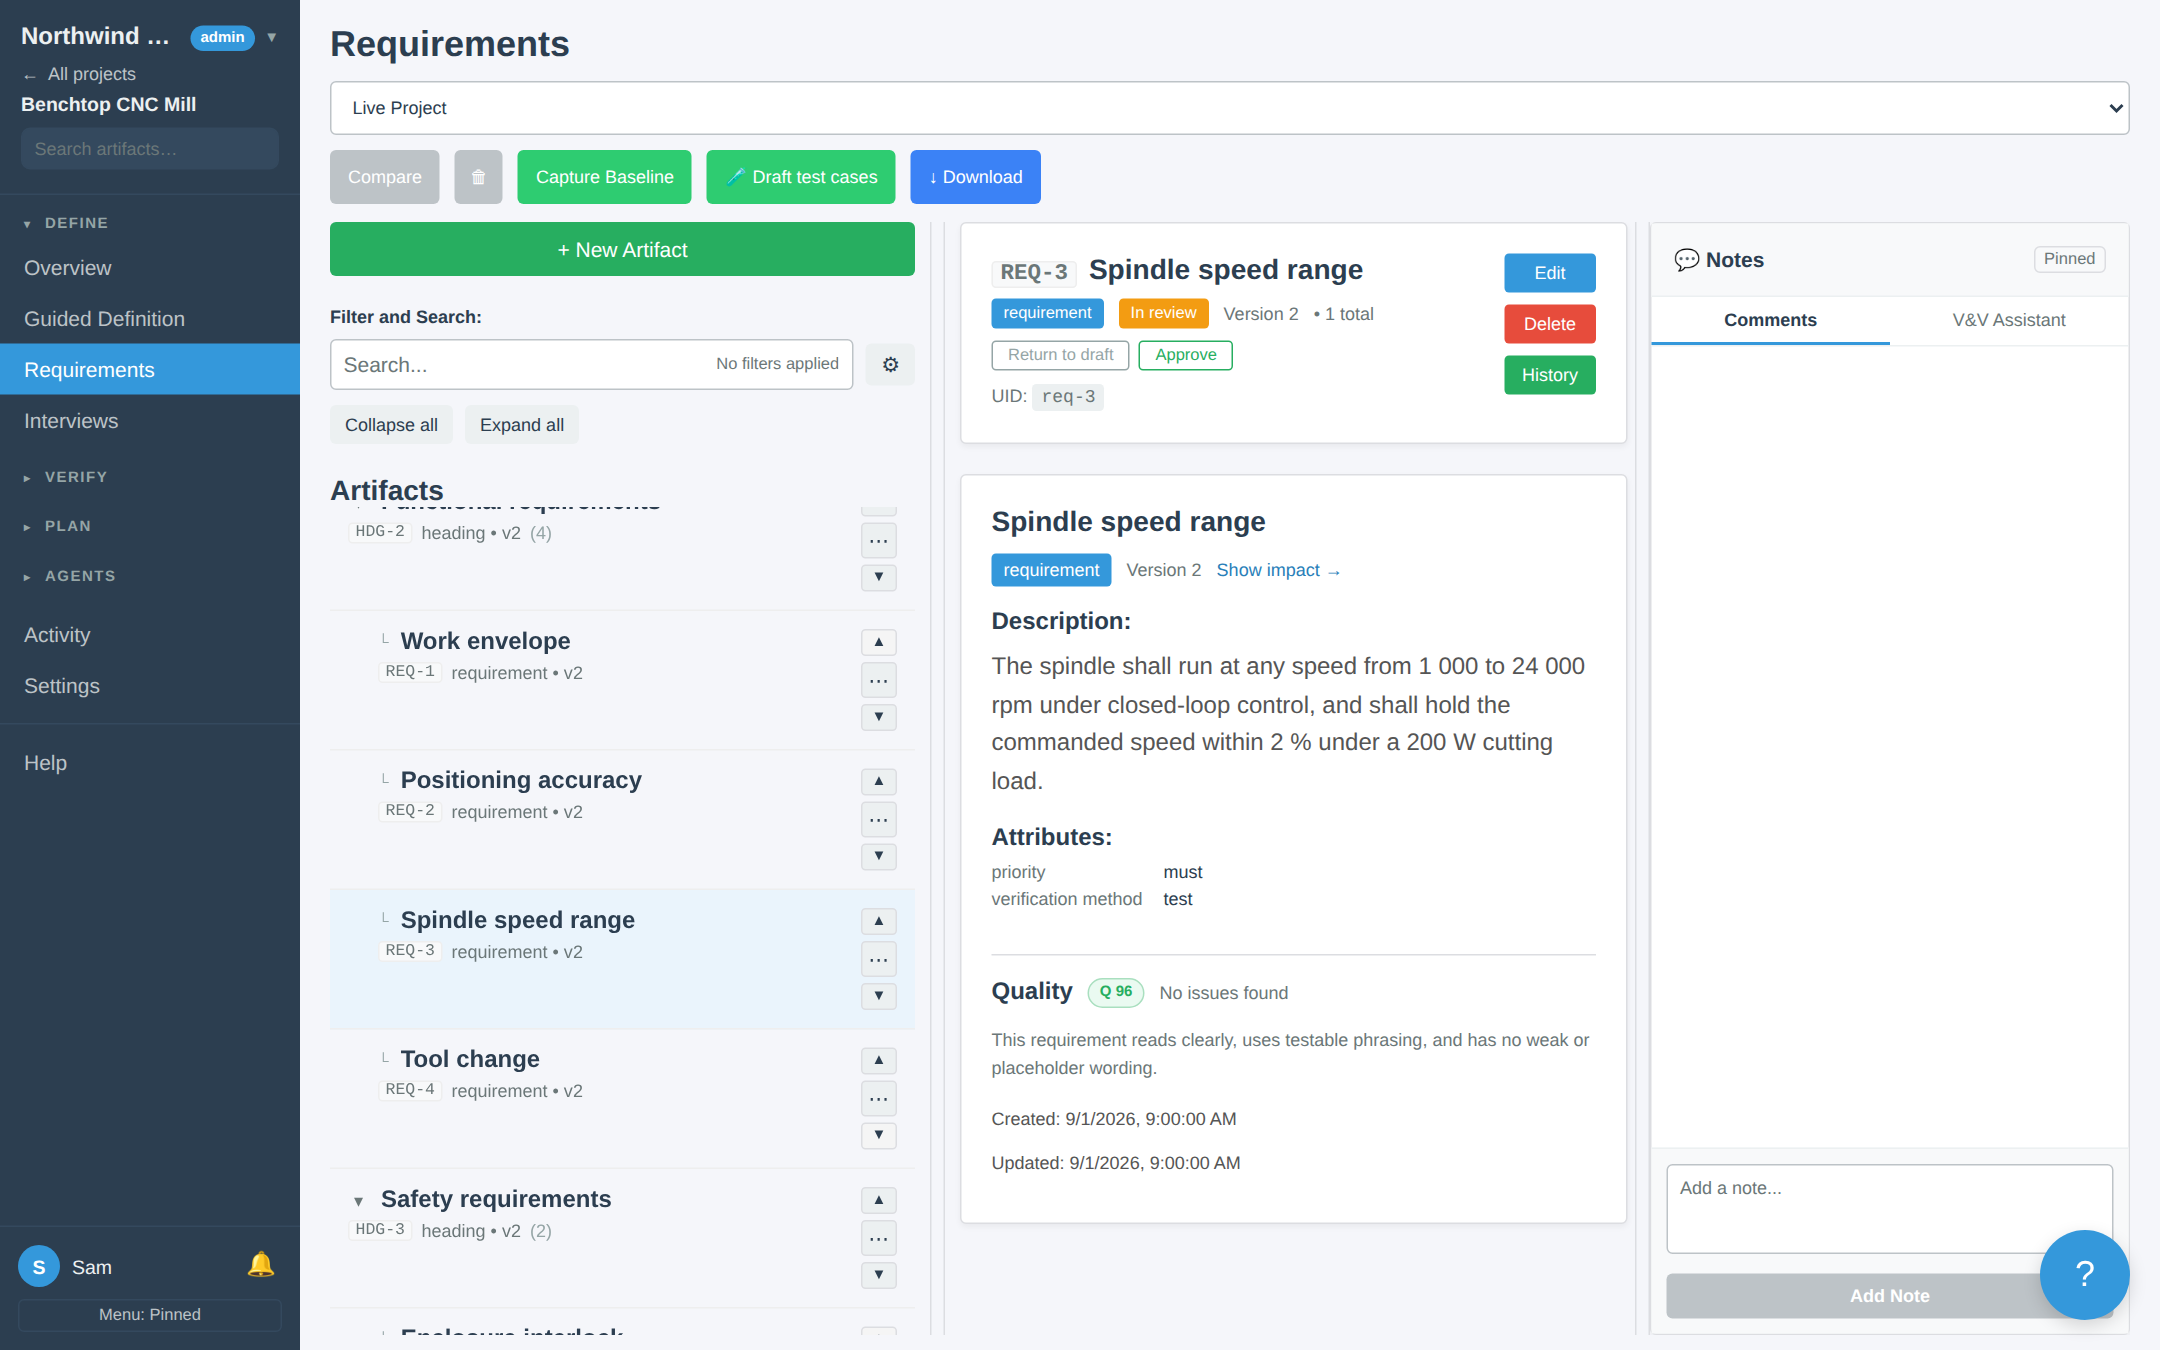Collapse the Safety requirements heading
Screen dimensions: 2160x1350
tap(358, 1201)
